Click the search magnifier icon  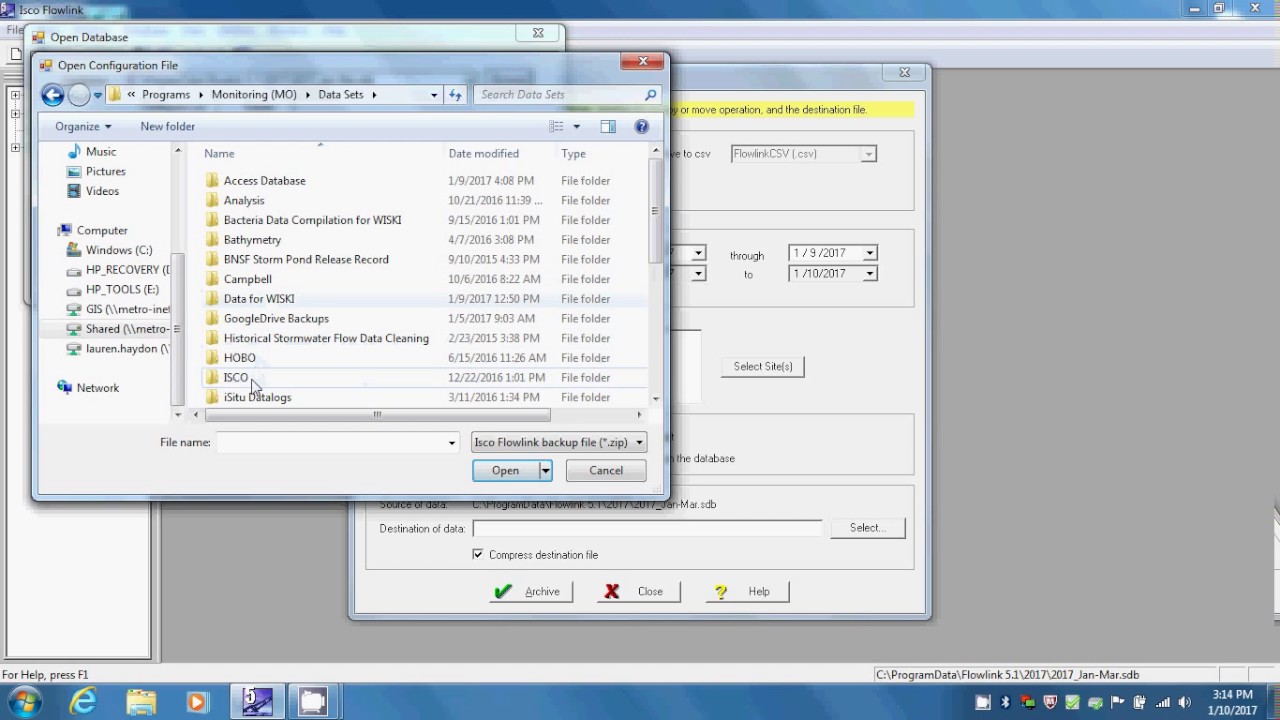click(650, 95)
